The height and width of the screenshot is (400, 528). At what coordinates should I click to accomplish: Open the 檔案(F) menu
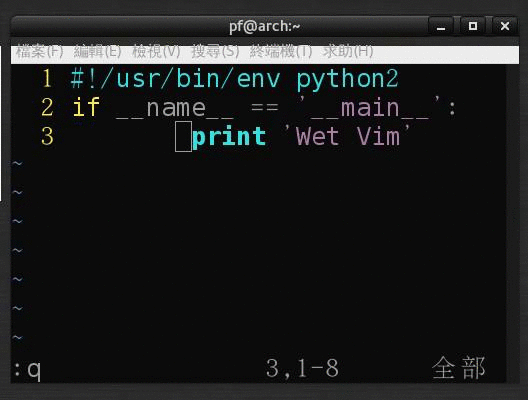(39, 51)
